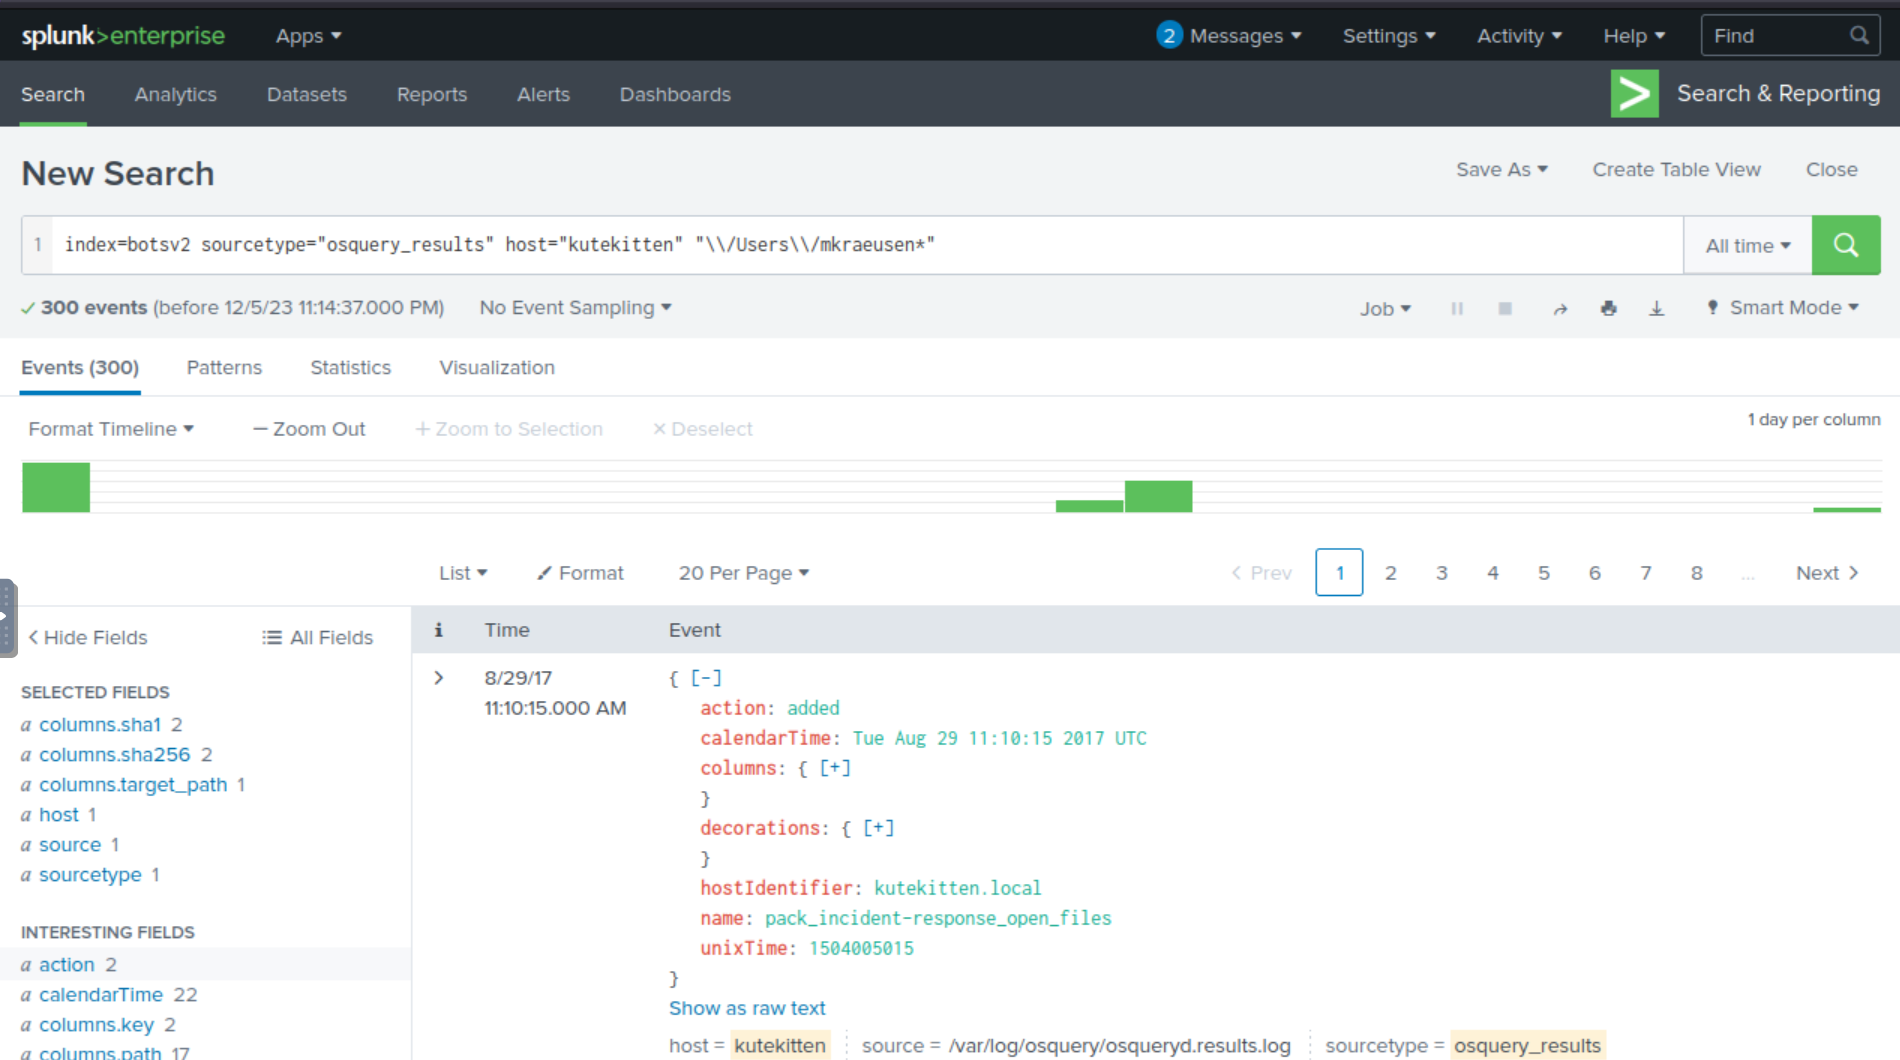Open All time range picker

tap(1748, 246)
